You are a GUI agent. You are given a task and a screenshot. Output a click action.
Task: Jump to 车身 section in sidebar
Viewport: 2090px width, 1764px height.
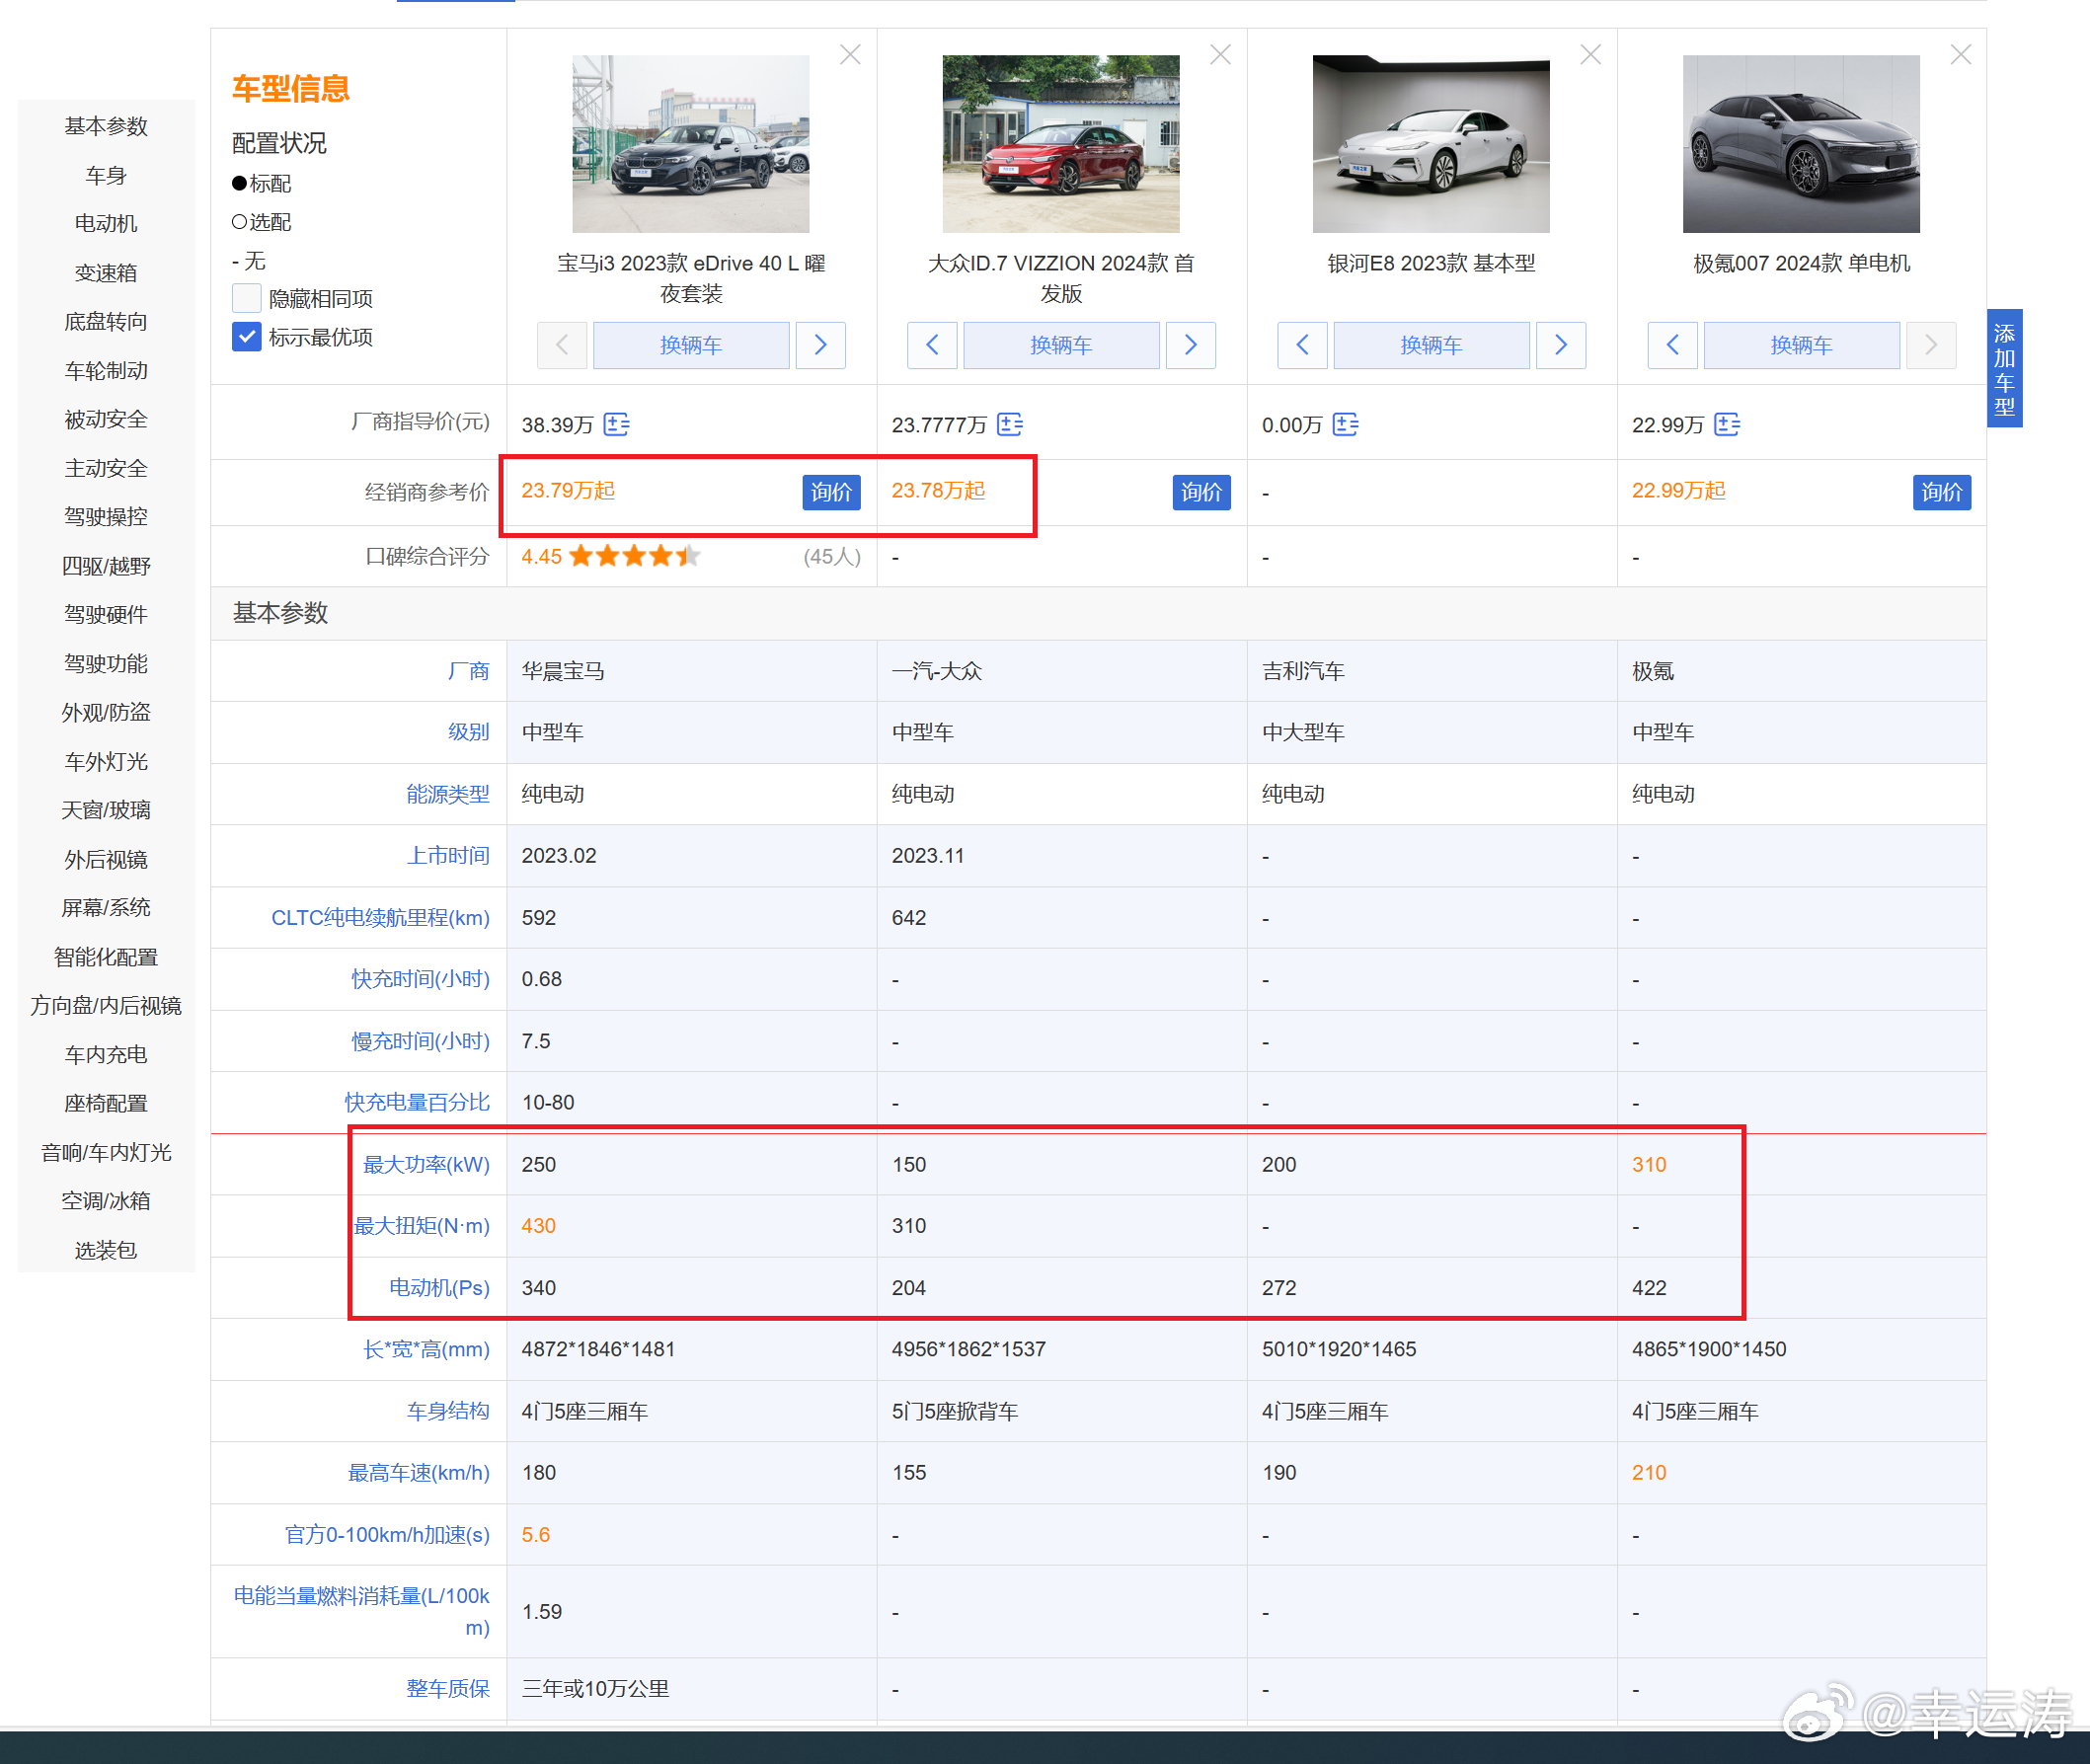click(106, 175)
